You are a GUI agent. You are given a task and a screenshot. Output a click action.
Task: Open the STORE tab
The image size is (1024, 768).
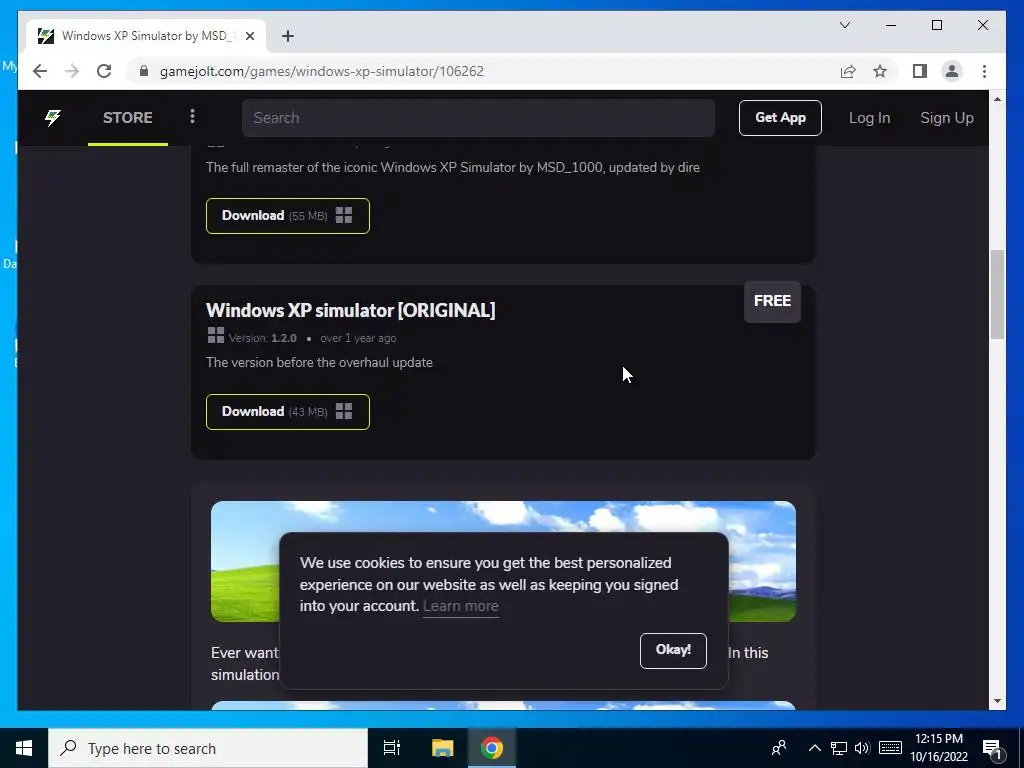tap(127, 118)
